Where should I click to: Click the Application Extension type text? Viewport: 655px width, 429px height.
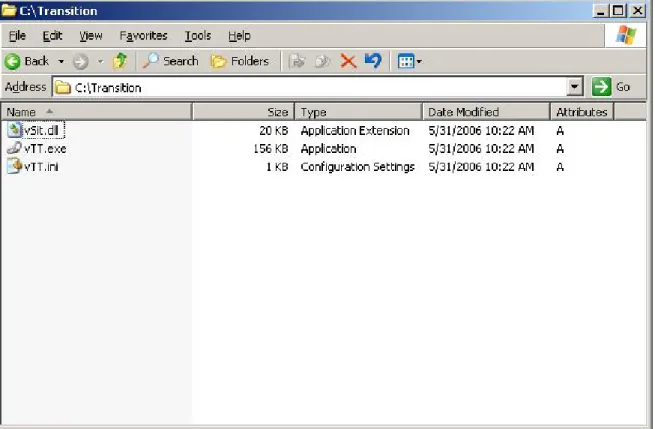tap(355, 131)
